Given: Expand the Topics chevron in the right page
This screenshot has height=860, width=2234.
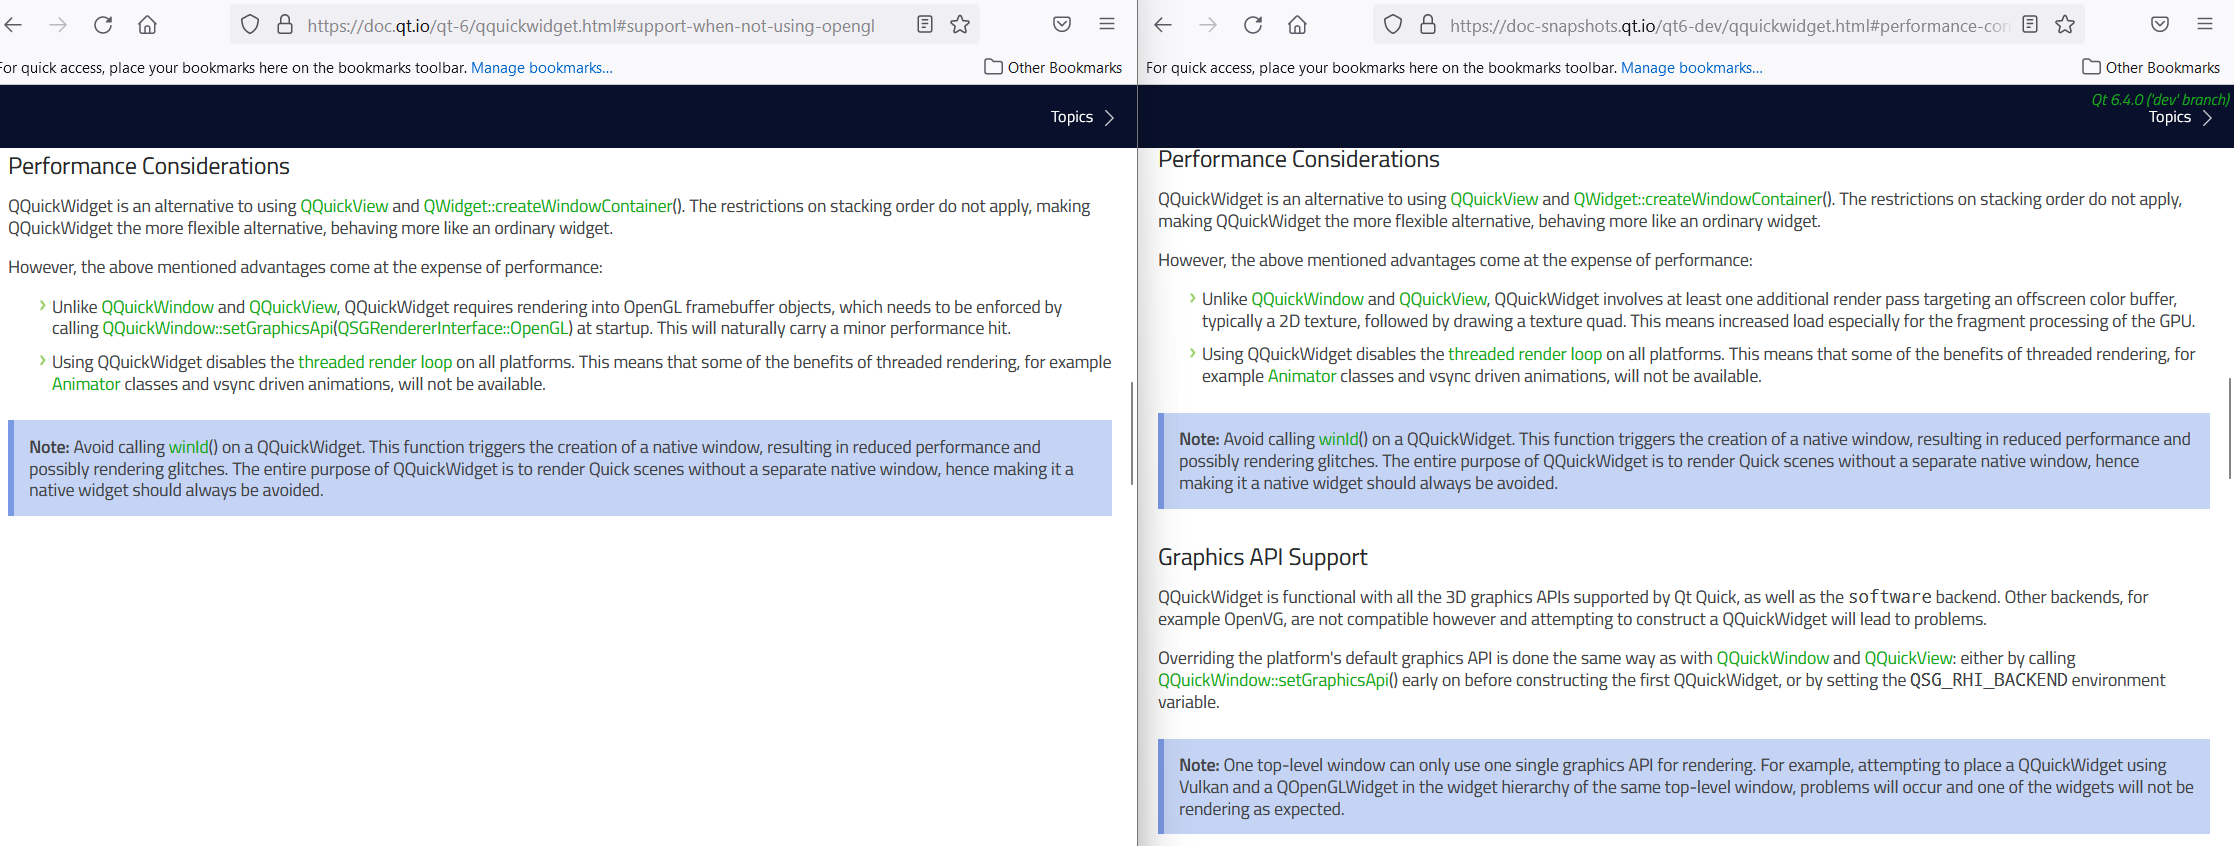Looking at the screenshot, I should tap(2207, 118).
